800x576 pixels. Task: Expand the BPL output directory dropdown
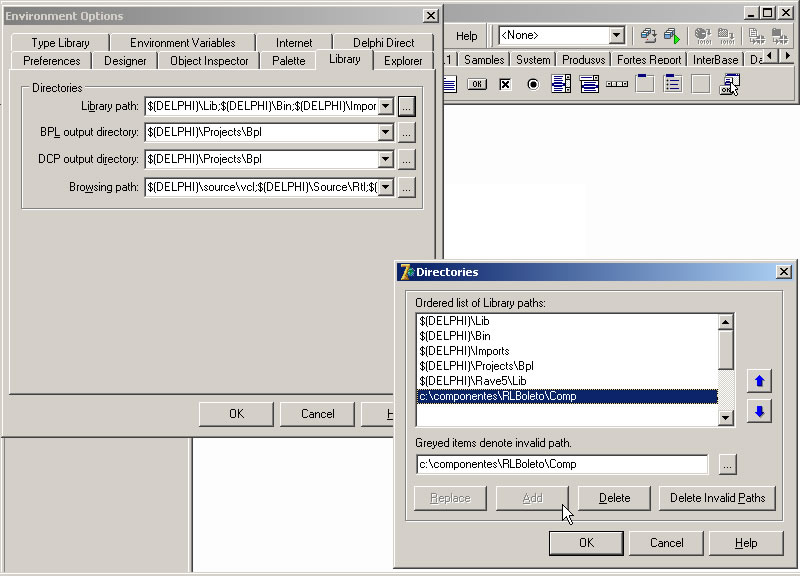385,132
